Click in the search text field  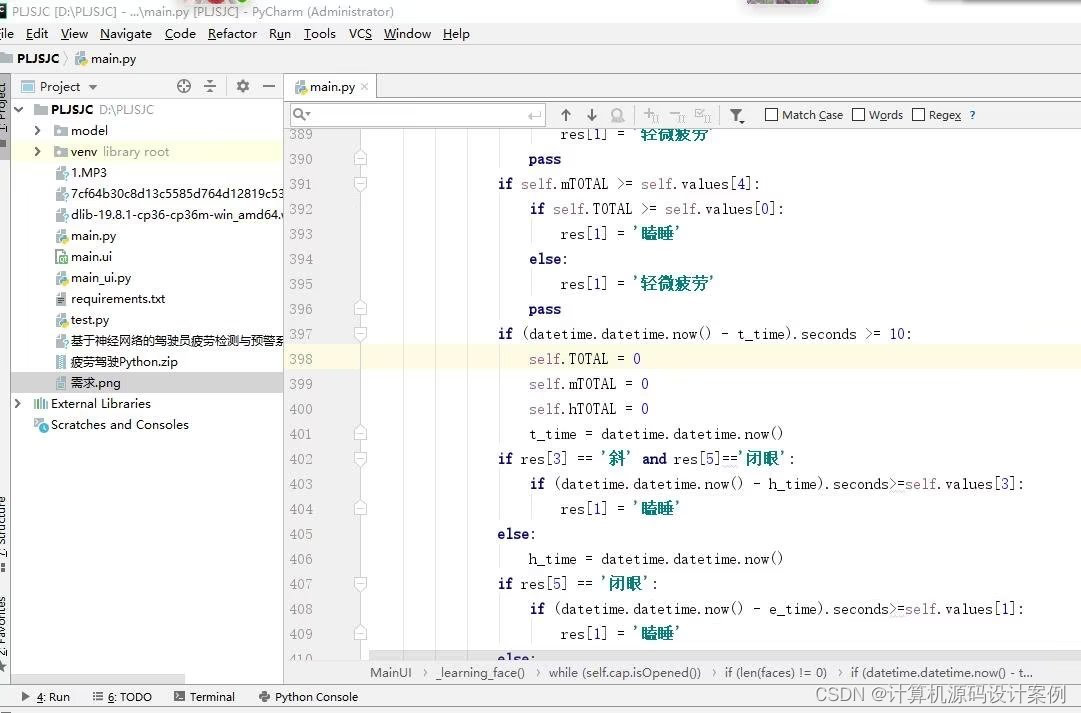click(x=418, y=114)
